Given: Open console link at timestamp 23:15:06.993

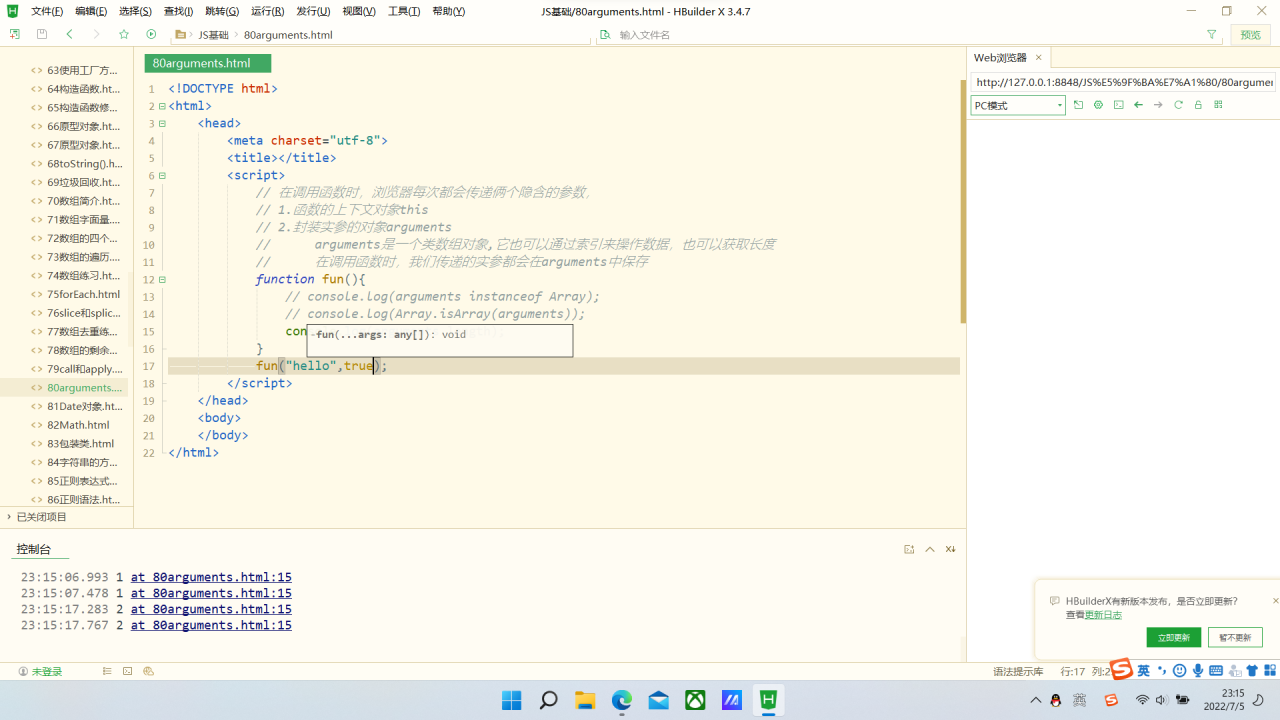Looking at the screenshot, I should [x=211, y=577].
